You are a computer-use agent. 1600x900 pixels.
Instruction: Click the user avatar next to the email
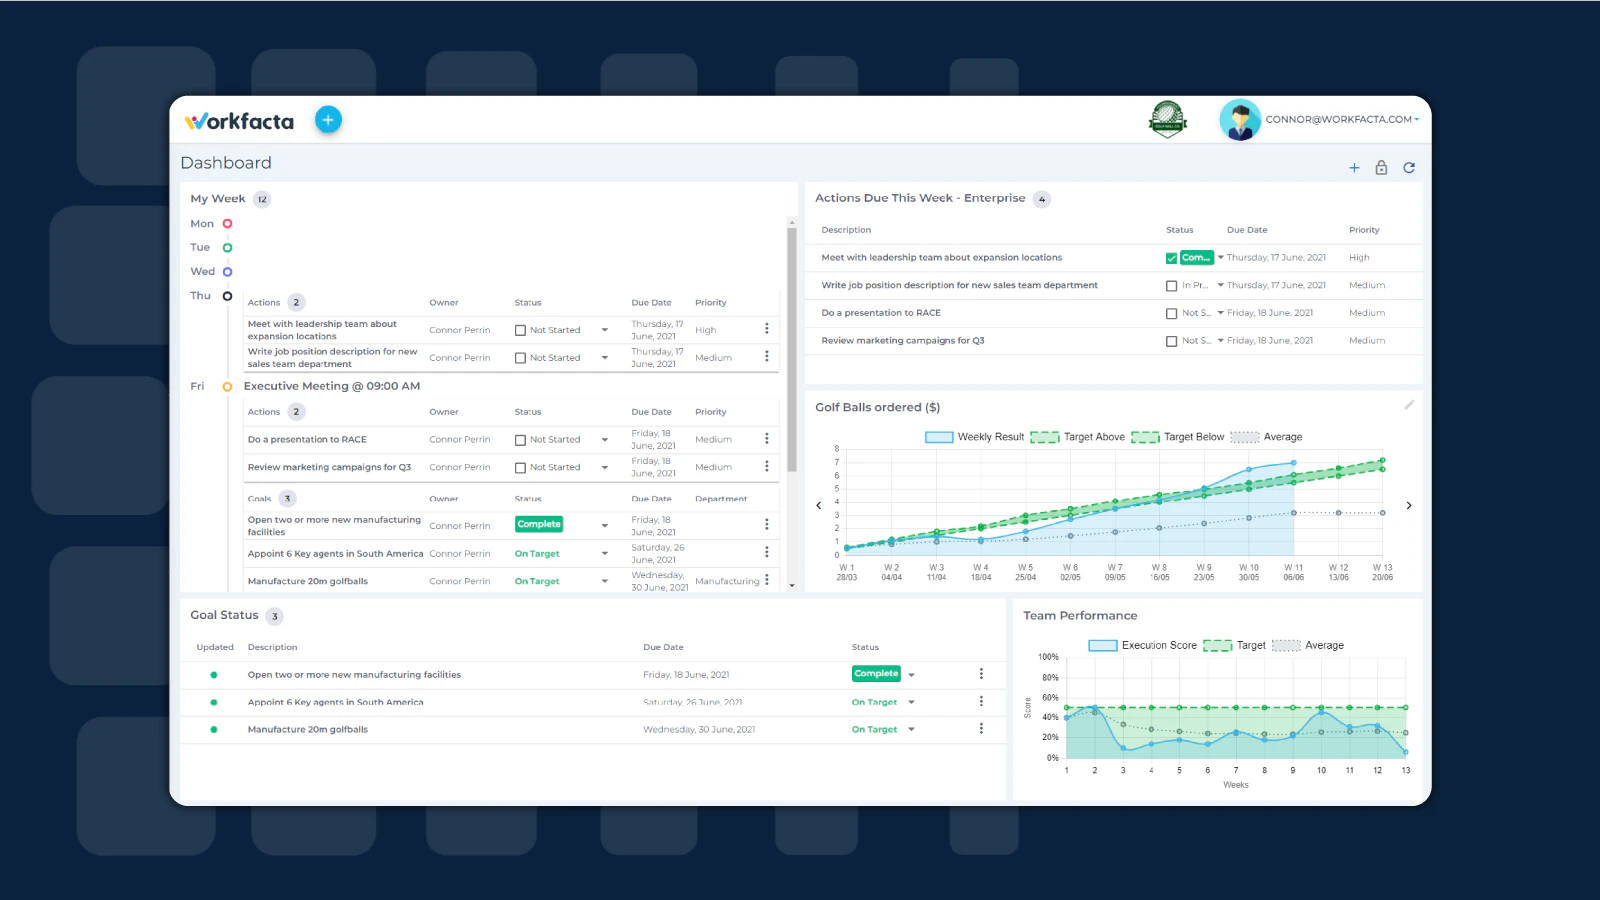coord(1240,119)
